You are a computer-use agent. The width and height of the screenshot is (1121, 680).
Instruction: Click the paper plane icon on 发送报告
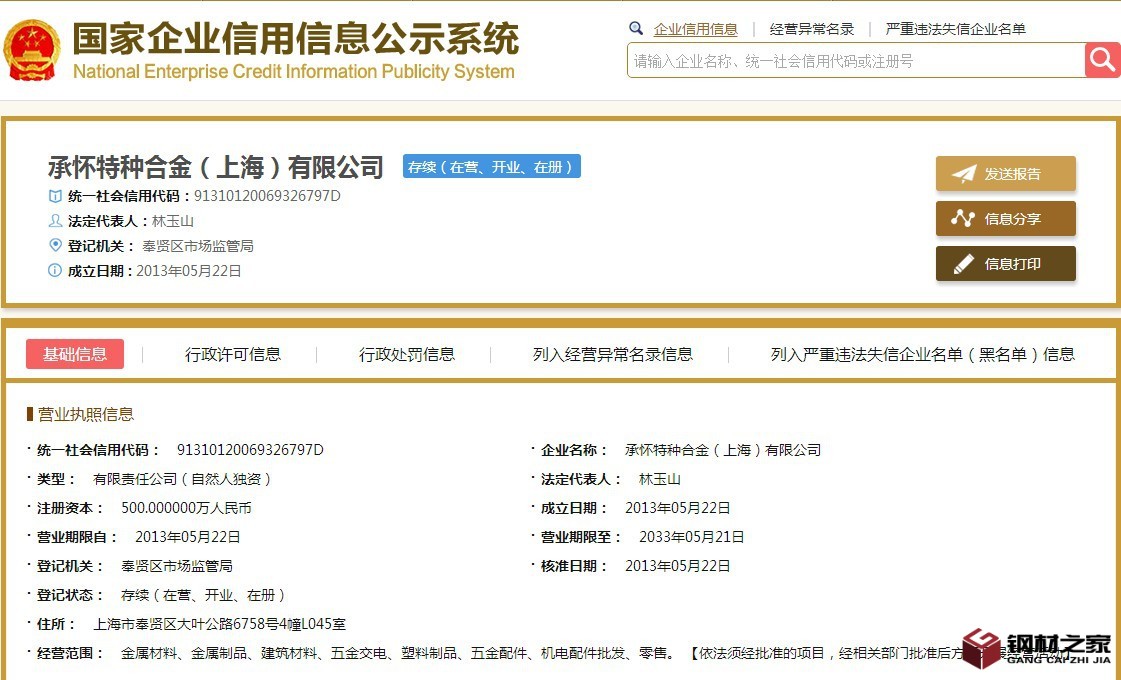click(963, 174)
